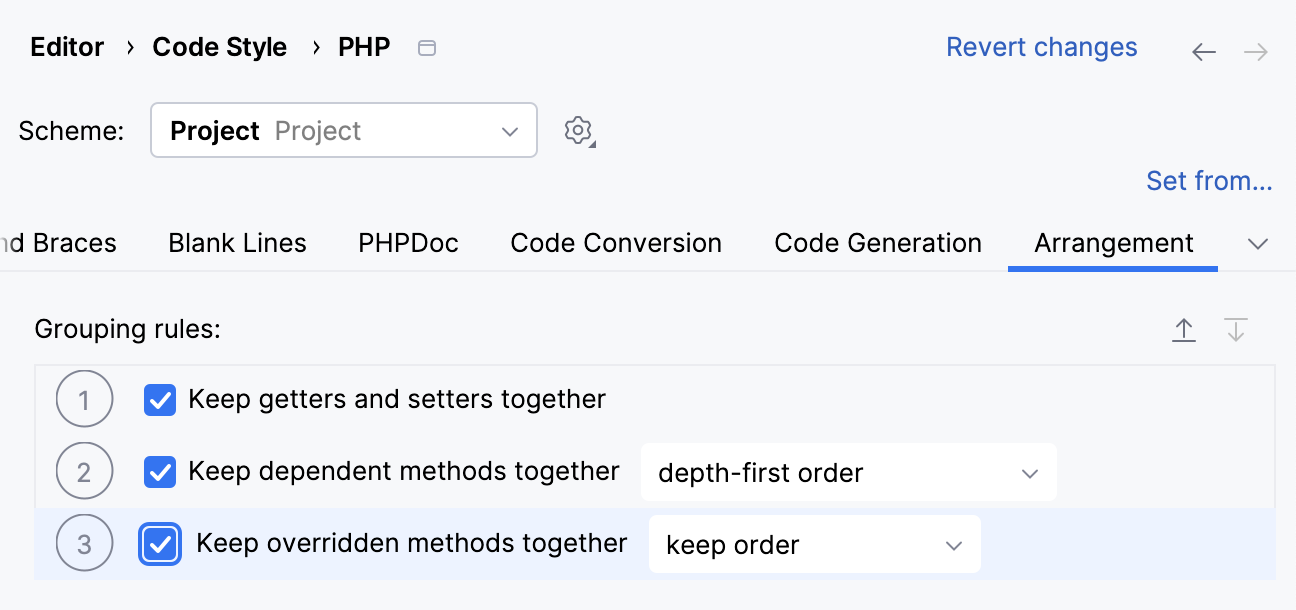This screenshot has width=1296, height=610.
Task: Disable Keep getters and setters together
Action: (160, 400)
